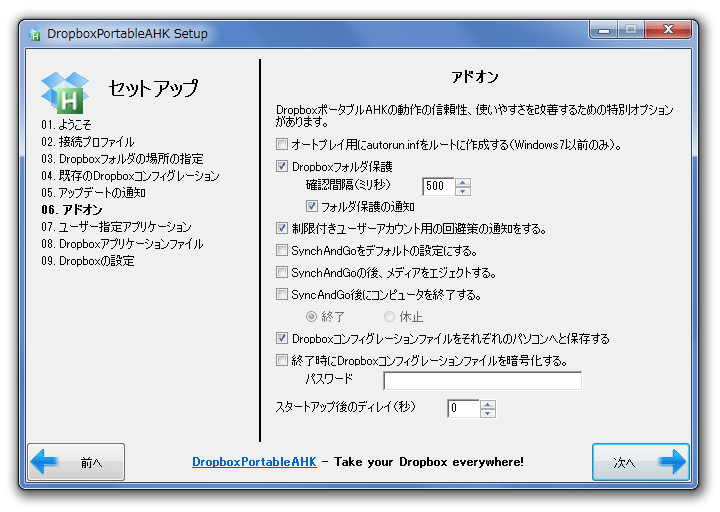Select step 01. ようこそ
Screen dimensions: 720x512
[x=66, y=124]
